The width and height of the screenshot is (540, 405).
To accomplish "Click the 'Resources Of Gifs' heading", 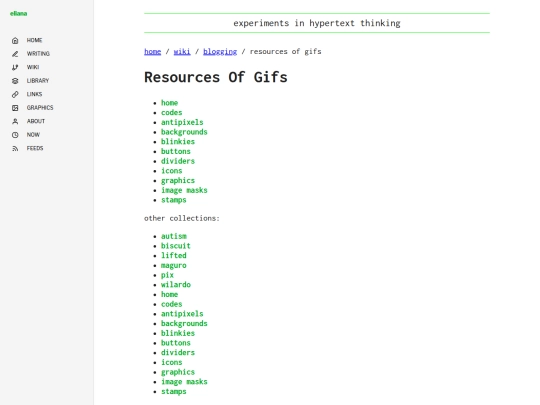I will pyautogui.click(x=216, y=77).
